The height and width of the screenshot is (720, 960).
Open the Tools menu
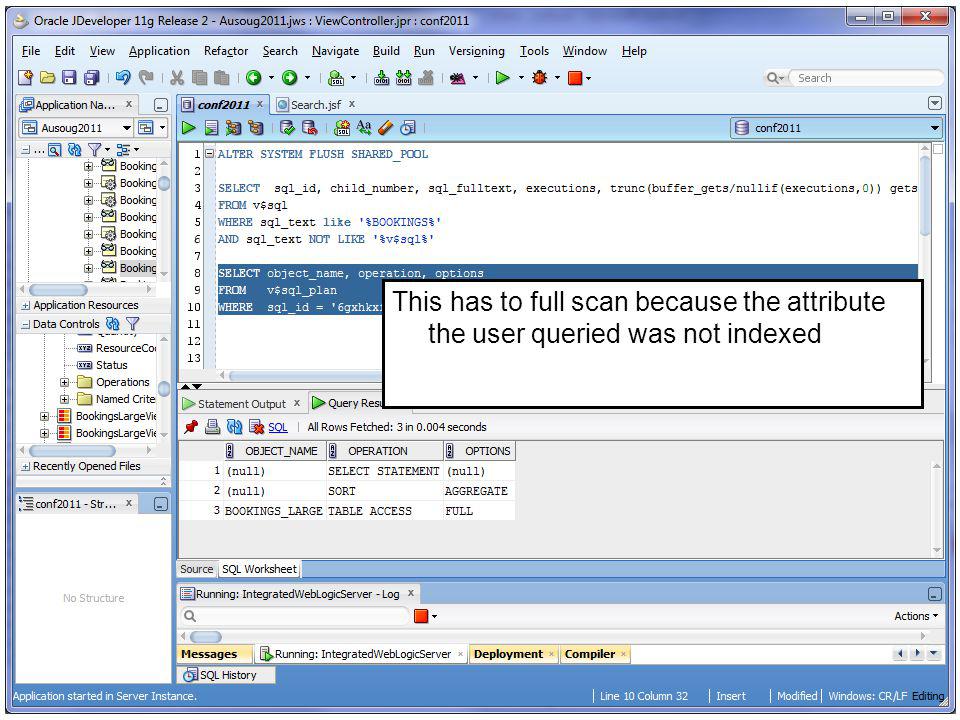(x=534, y=51)
